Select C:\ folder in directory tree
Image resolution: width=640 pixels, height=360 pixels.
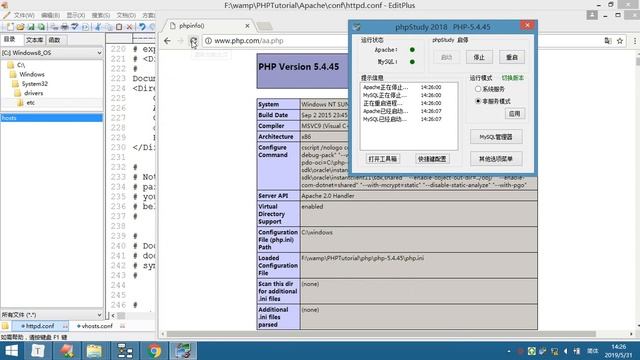[x=20, y=65]
